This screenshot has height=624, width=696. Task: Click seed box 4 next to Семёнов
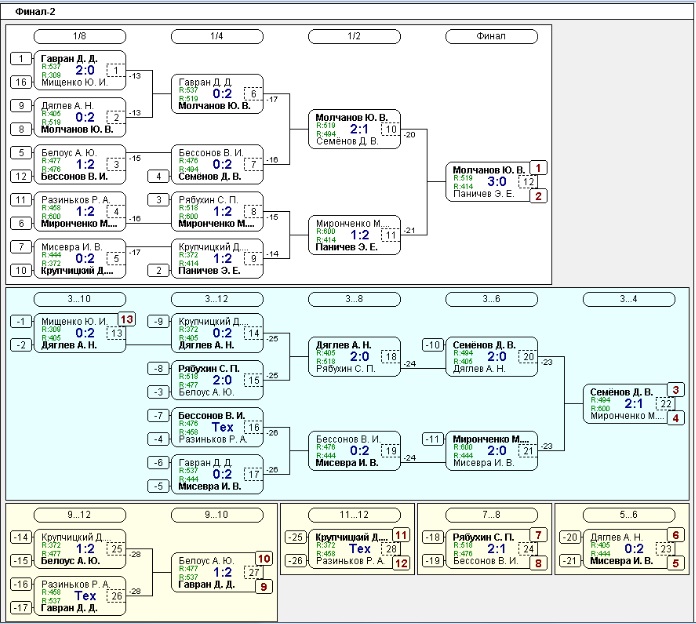[x=158, y=176]
